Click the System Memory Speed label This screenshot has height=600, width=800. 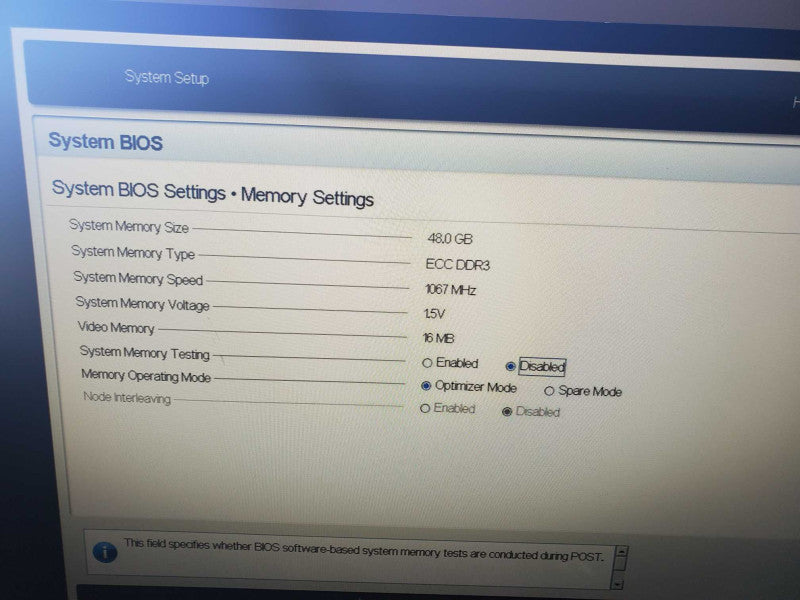pyautogui.click(x=138, y=279)
